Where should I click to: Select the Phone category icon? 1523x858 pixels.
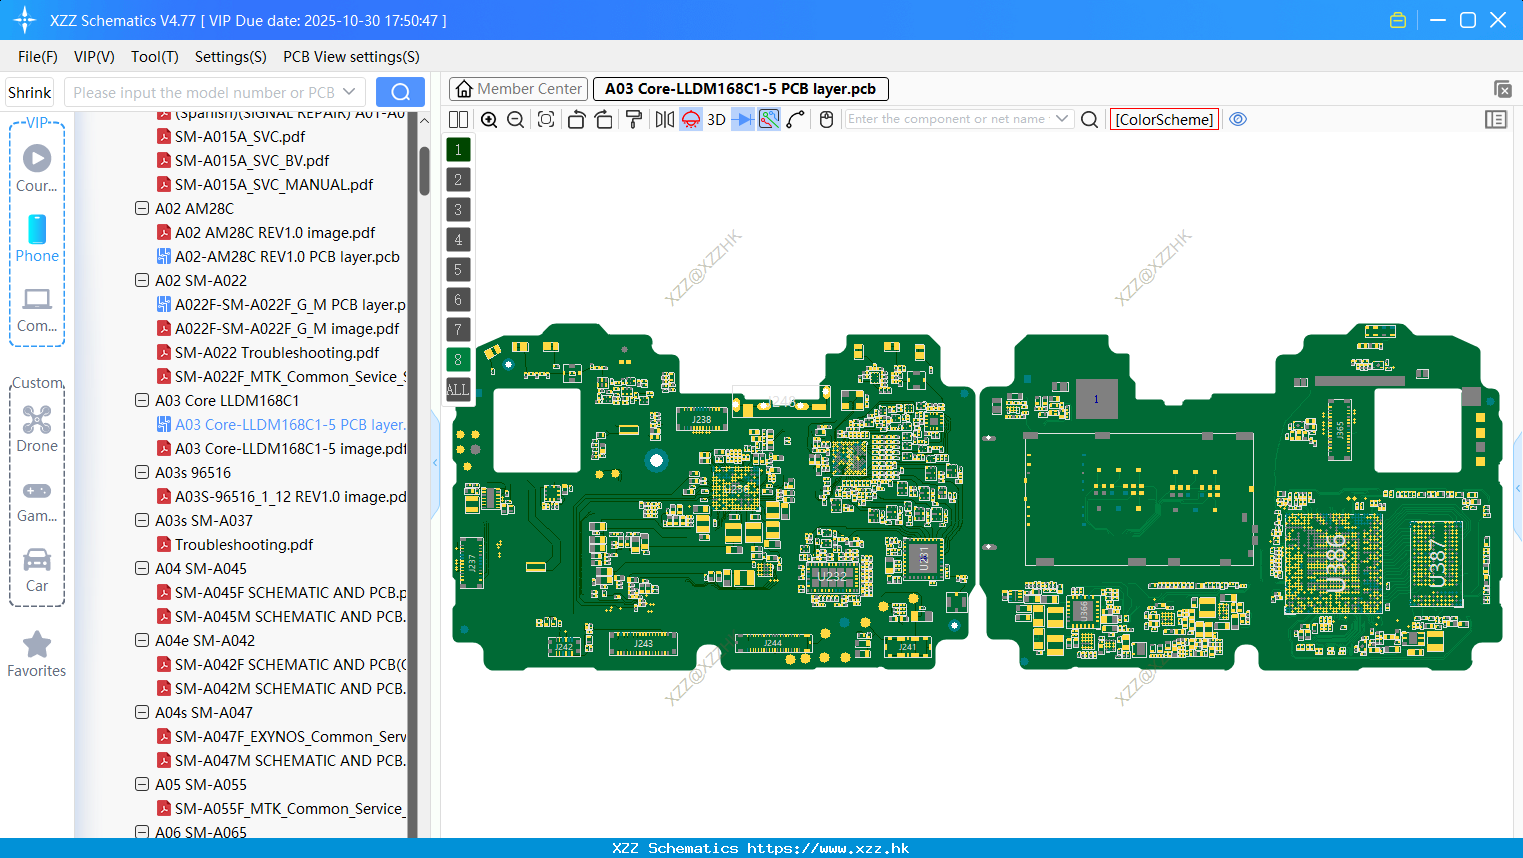[x=37, y=238]
